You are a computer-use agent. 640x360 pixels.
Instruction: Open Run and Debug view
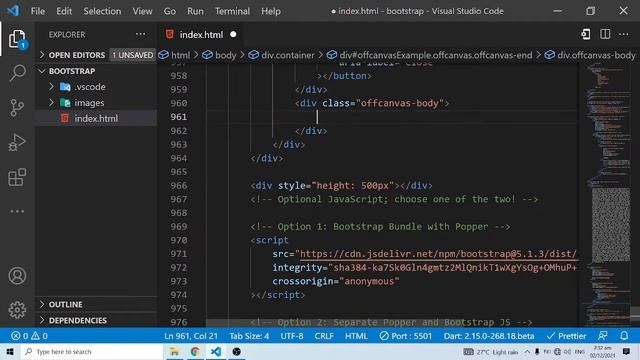pos(17,142)
